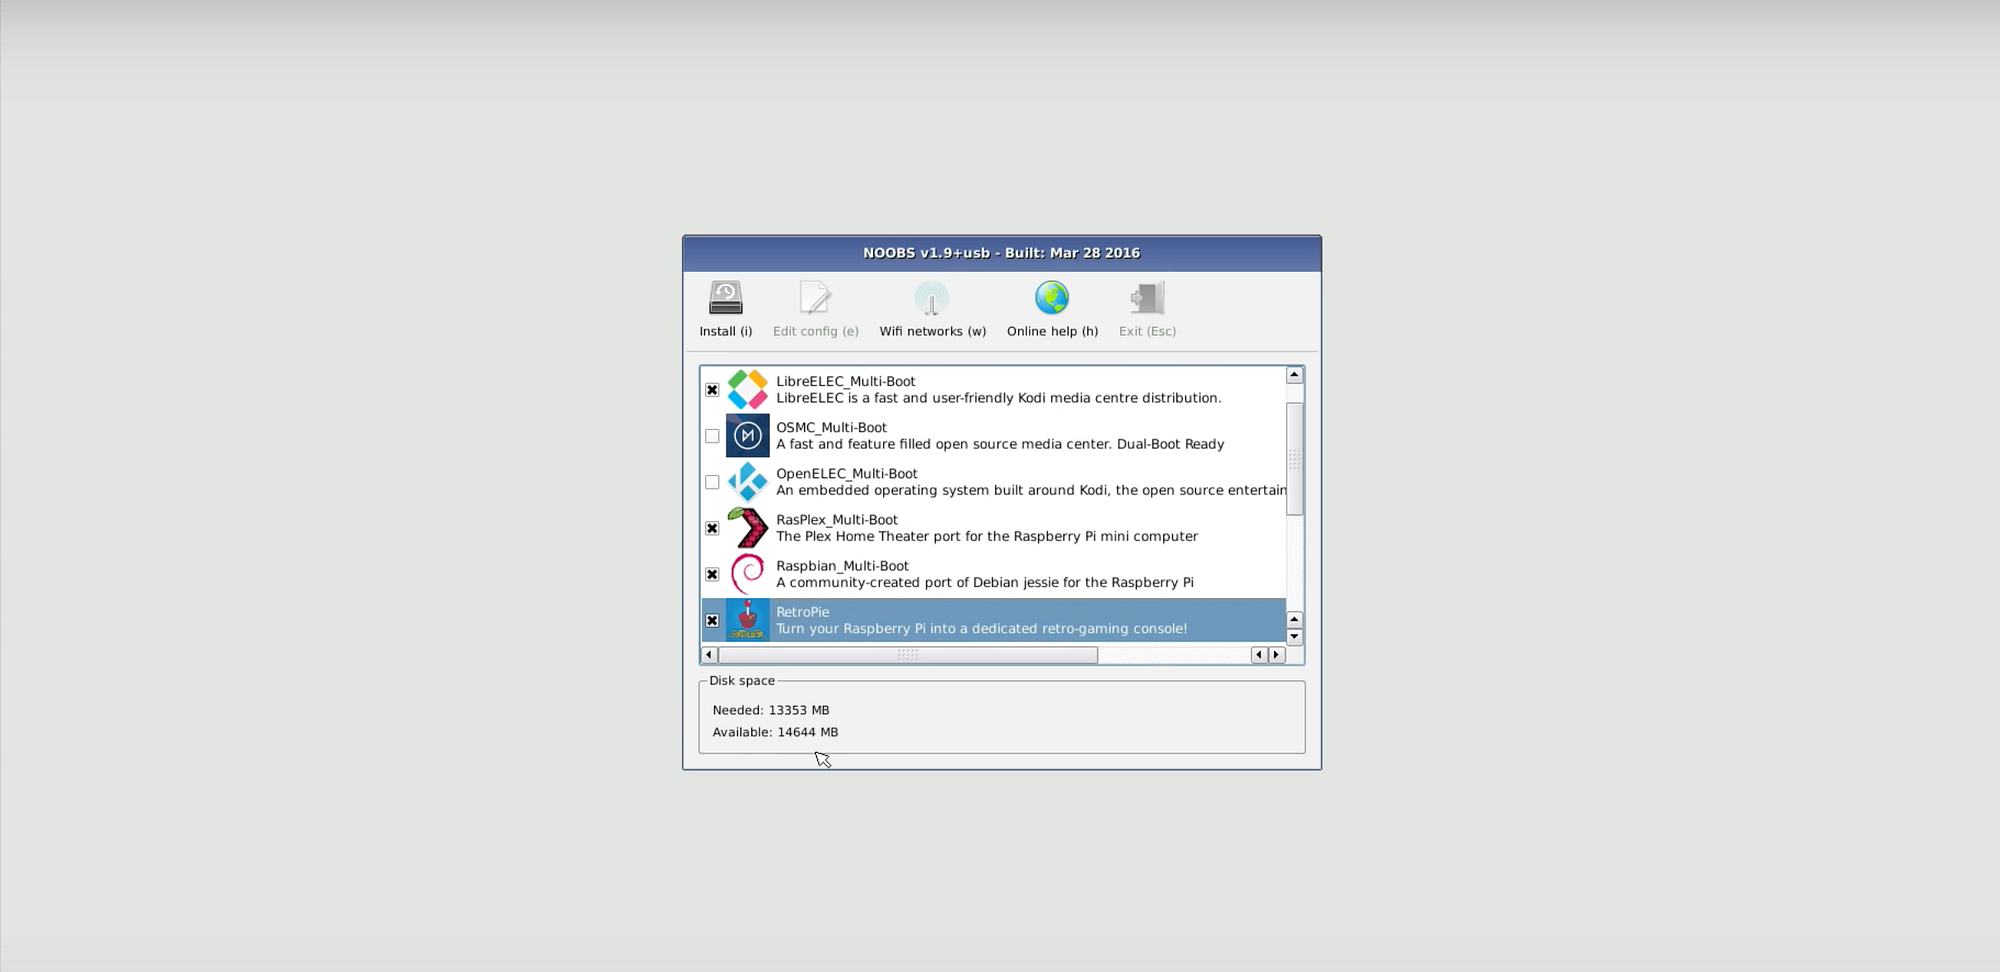Click the greyed-out Edit config (e) button
This screenshot has height=972, width=2000.
point(815,309)
